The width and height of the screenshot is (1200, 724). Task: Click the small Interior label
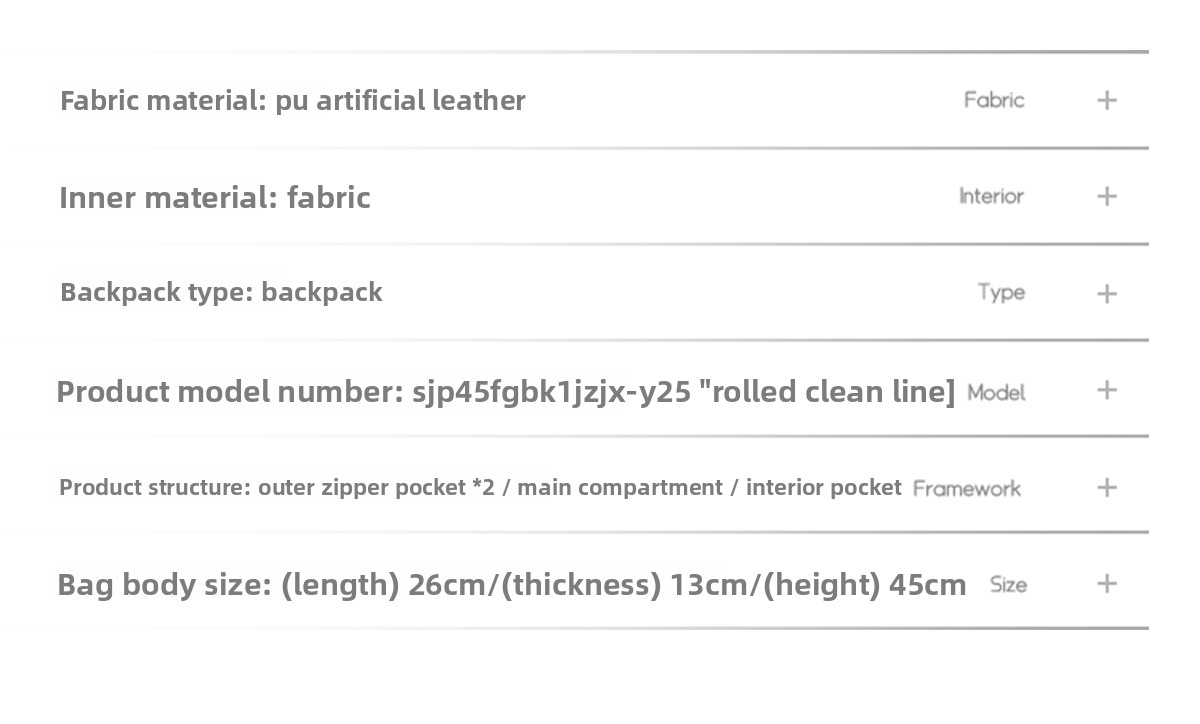click(991, 196)
